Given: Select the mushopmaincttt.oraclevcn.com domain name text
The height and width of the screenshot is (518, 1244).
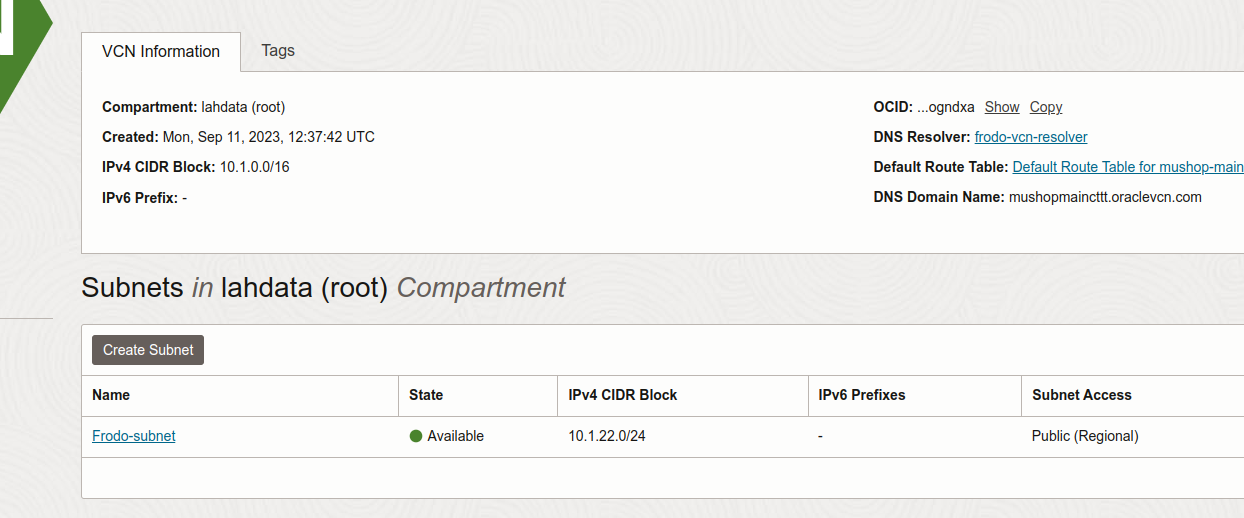Looking at the screenshot, I should pyautogui.click(x=1105, y=197).
